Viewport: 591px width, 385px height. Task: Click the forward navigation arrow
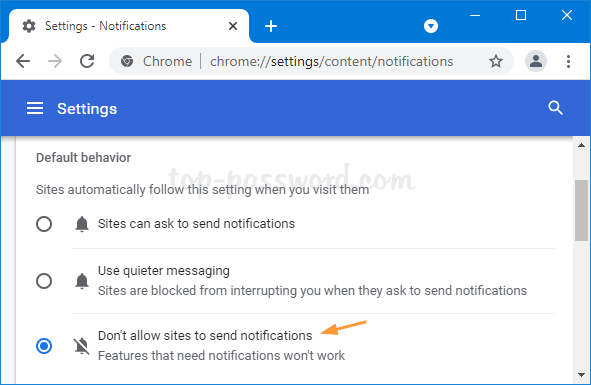point(55,61)
